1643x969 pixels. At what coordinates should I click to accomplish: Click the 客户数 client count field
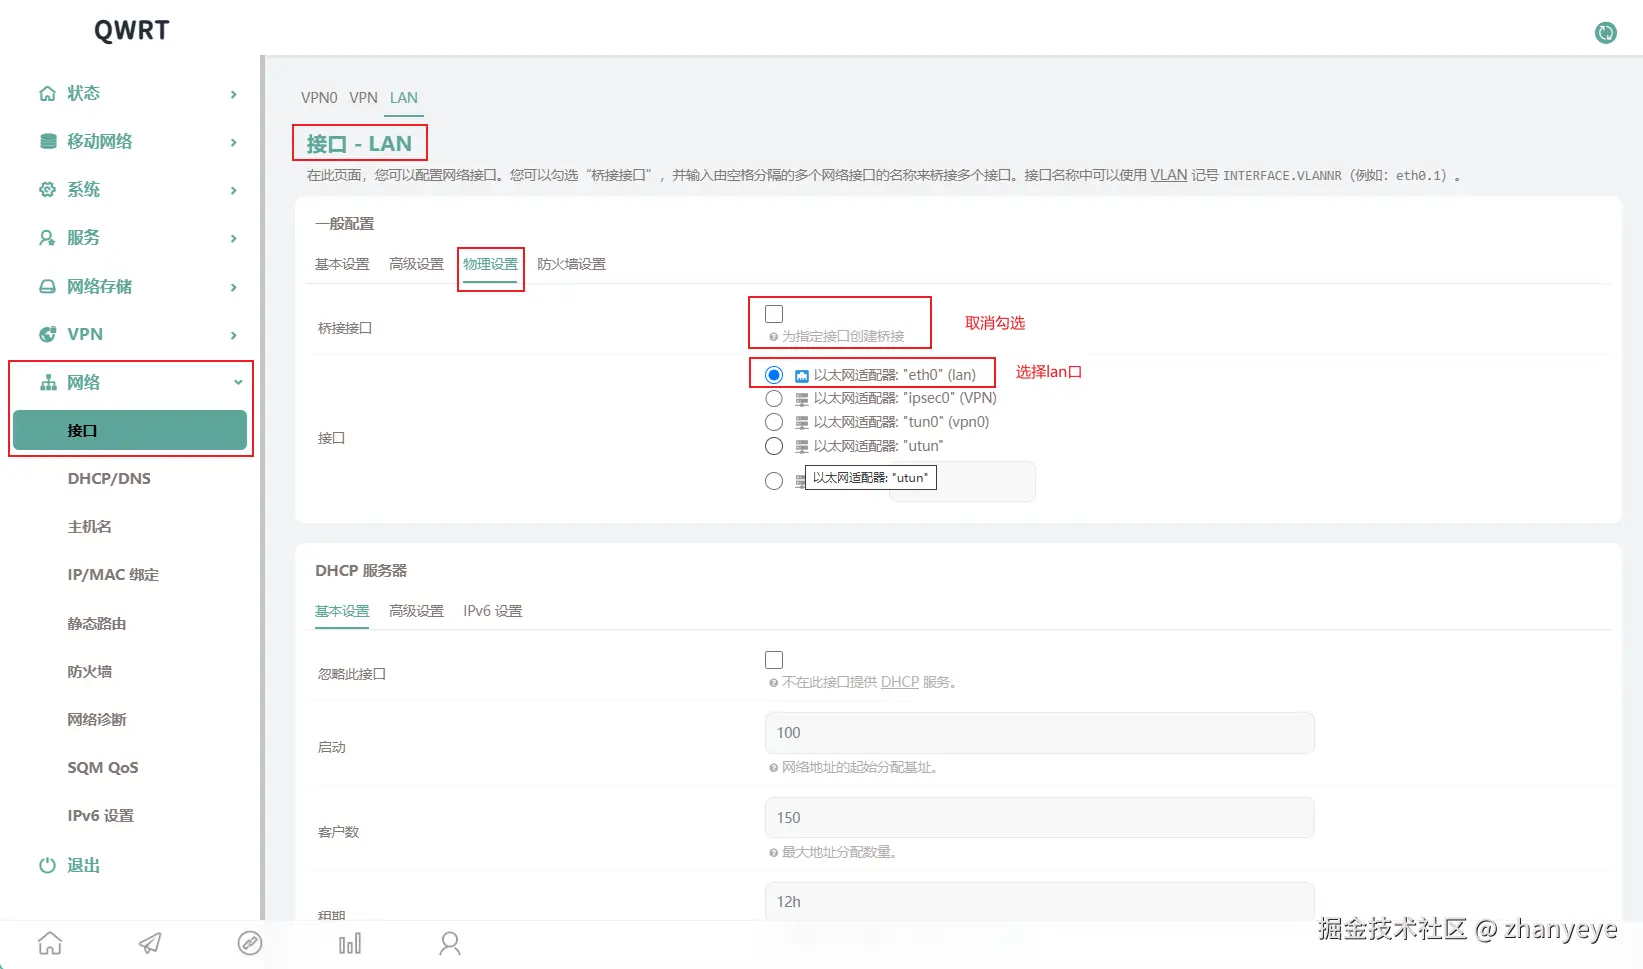(x=1039, y=818)
